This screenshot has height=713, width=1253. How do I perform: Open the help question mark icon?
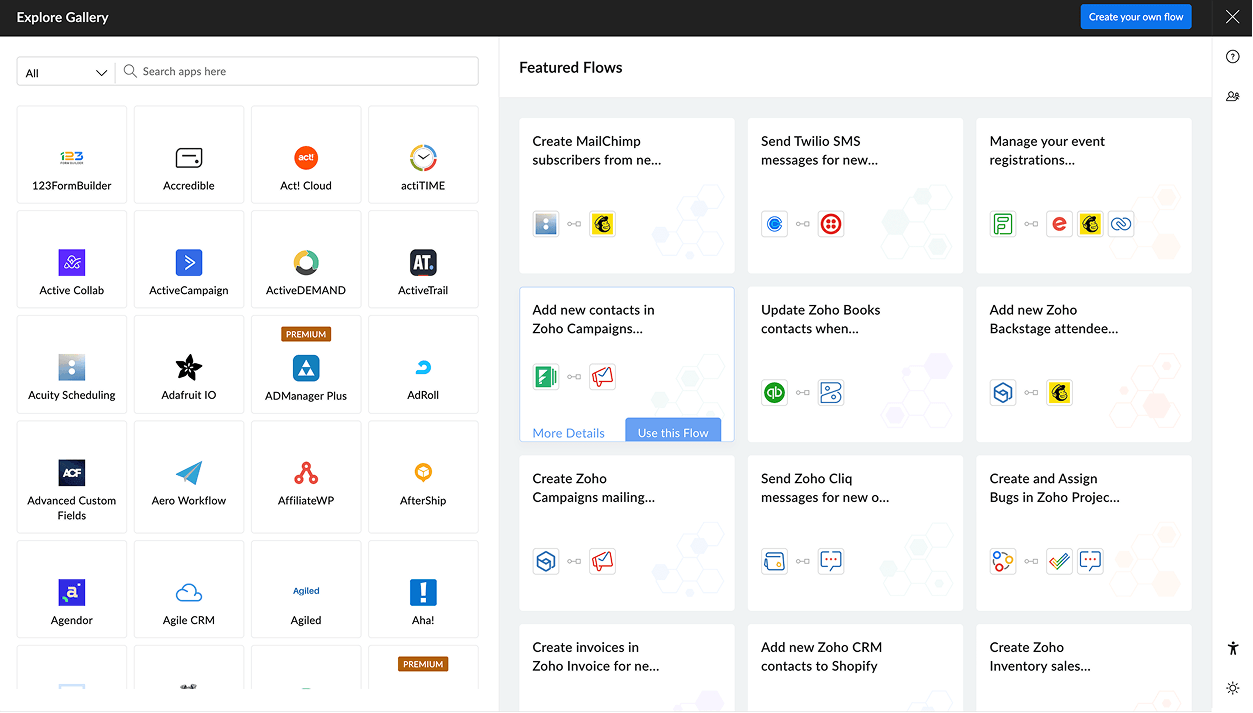tap(1233, 57)
